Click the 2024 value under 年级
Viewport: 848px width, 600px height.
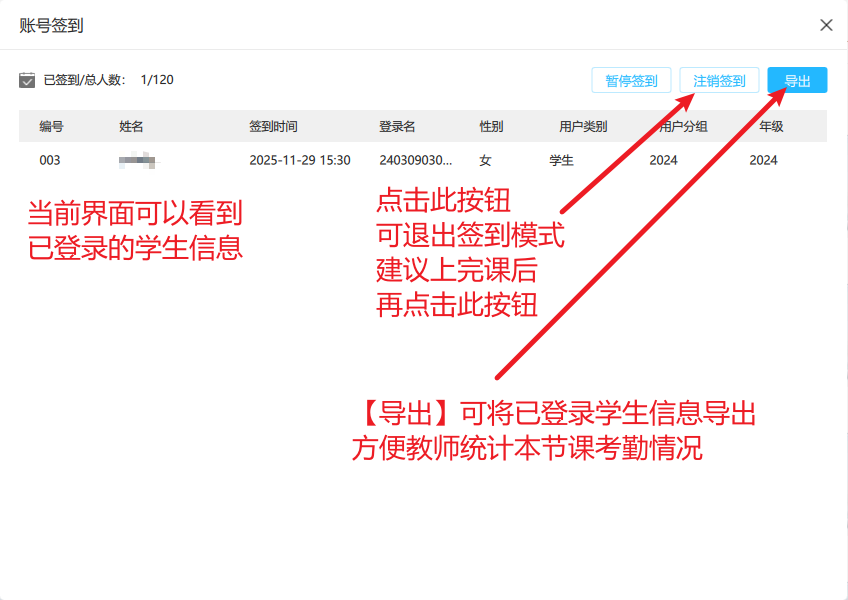(763, 160)
